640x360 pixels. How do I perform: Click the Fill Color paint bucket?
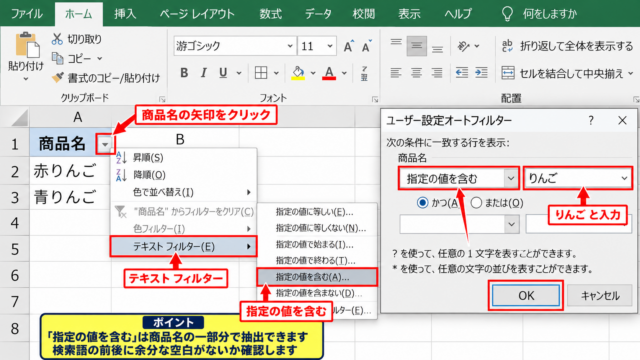click(298, 73)
